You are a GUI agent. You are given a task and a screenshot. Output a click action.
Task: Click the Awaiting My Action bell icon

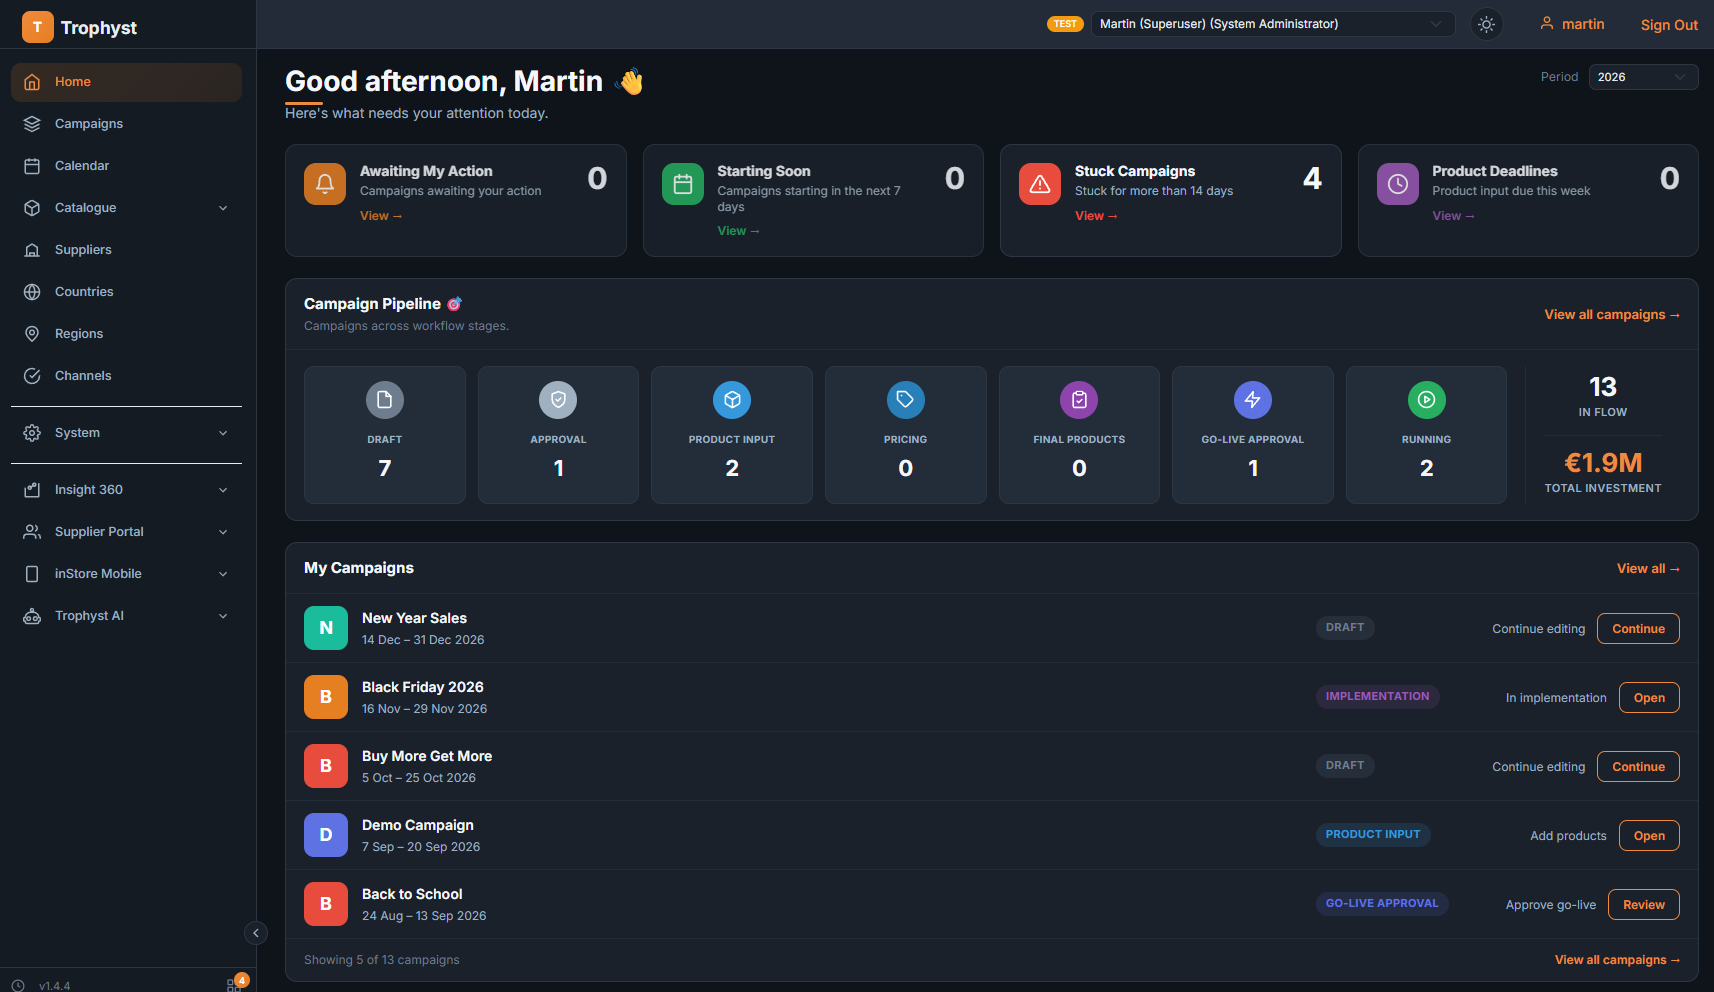tap(325, 184)
